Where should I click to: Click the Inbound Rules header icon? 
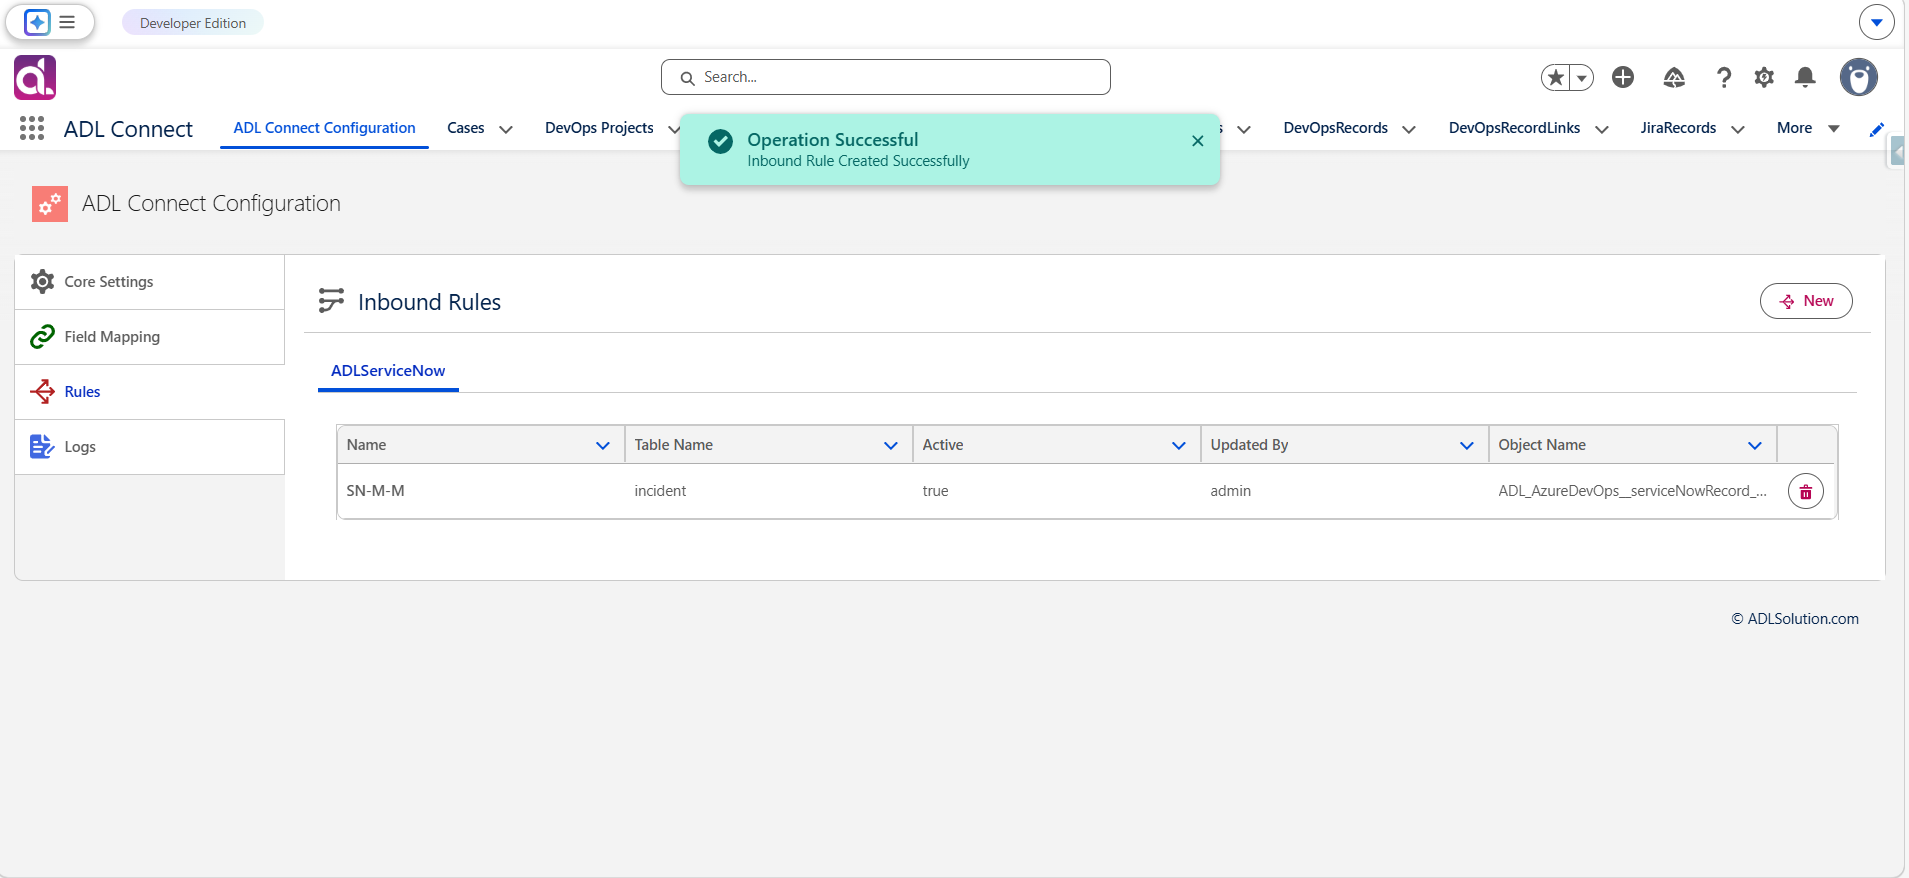tap(331, 300)
